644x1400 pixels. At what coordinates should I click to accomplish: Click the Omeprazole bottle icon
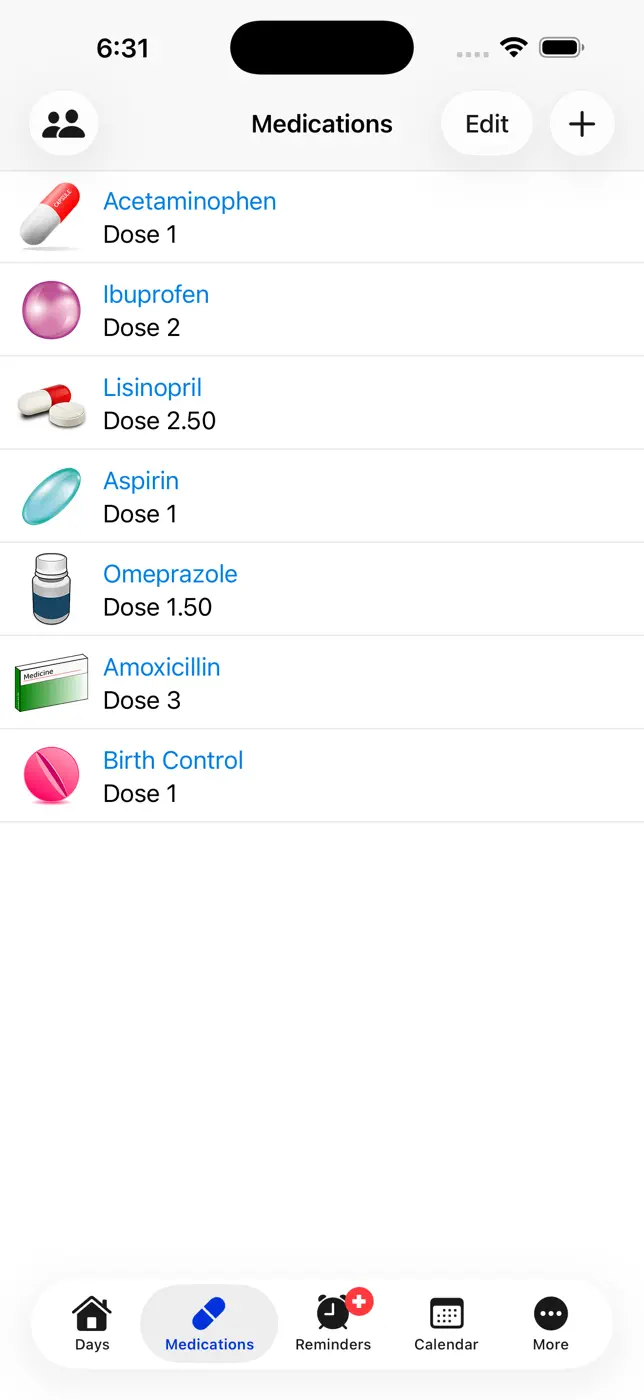[51, 589]
